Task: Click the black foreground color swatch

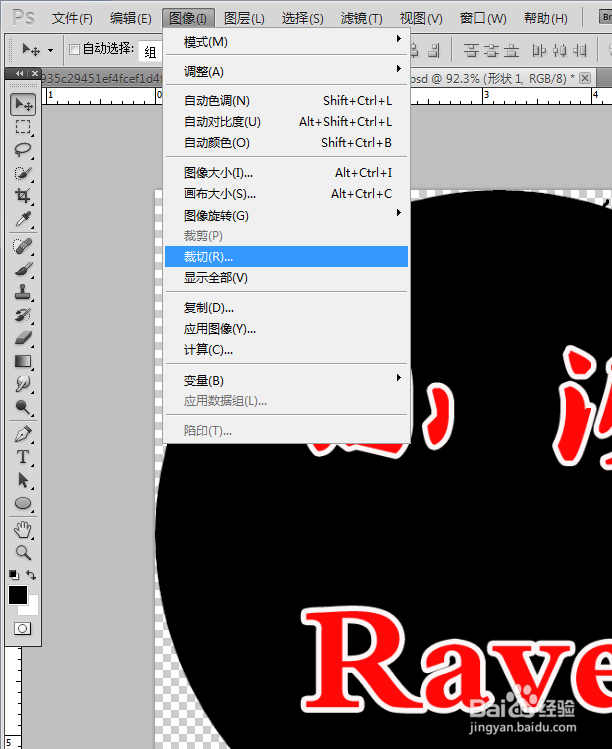Action: (18, 595)
